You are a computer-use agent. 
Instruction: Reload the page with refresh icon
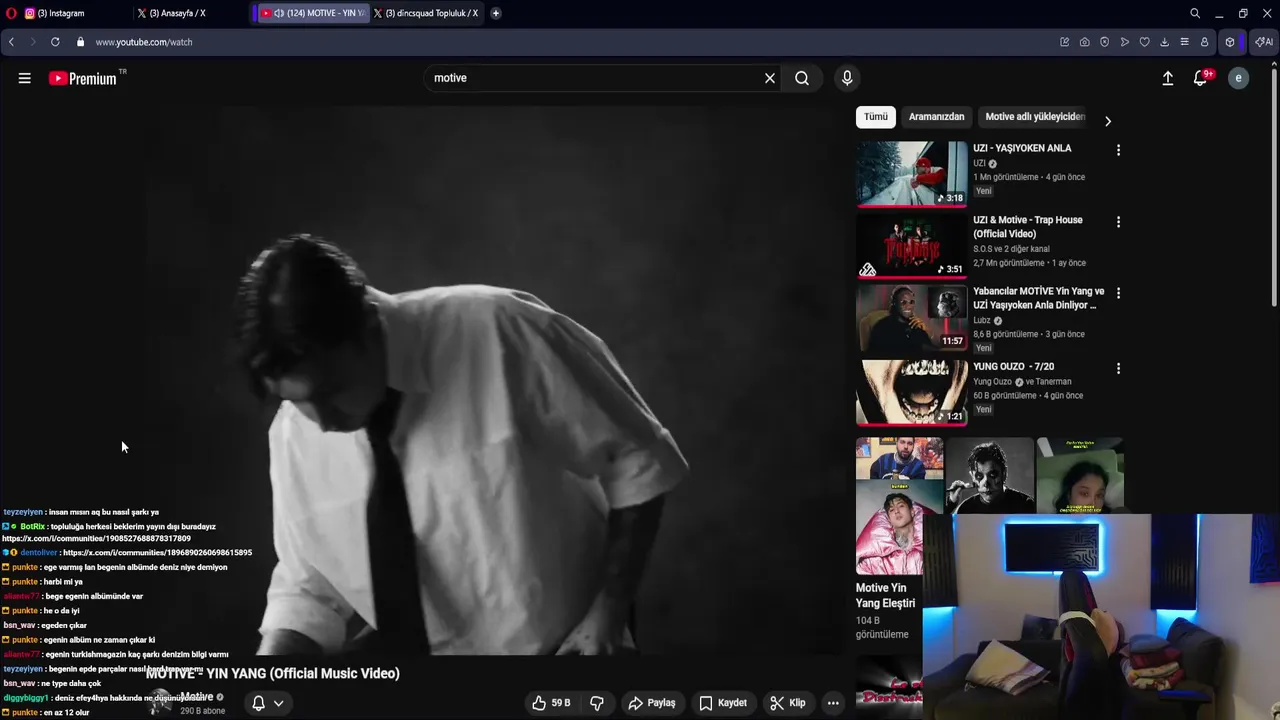[x=55, y=42]
